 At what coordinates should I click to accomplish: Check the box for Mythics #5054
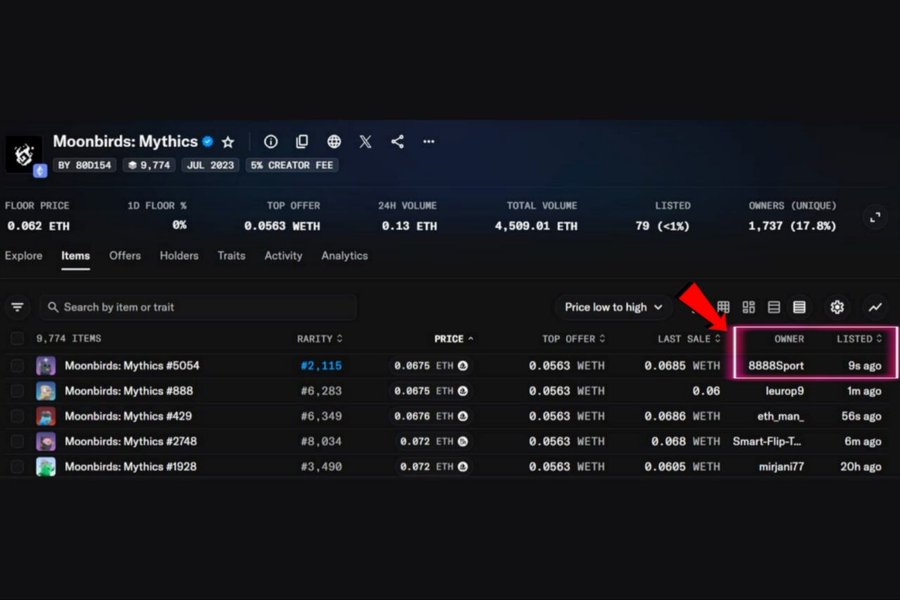click(x=17, y=366)
